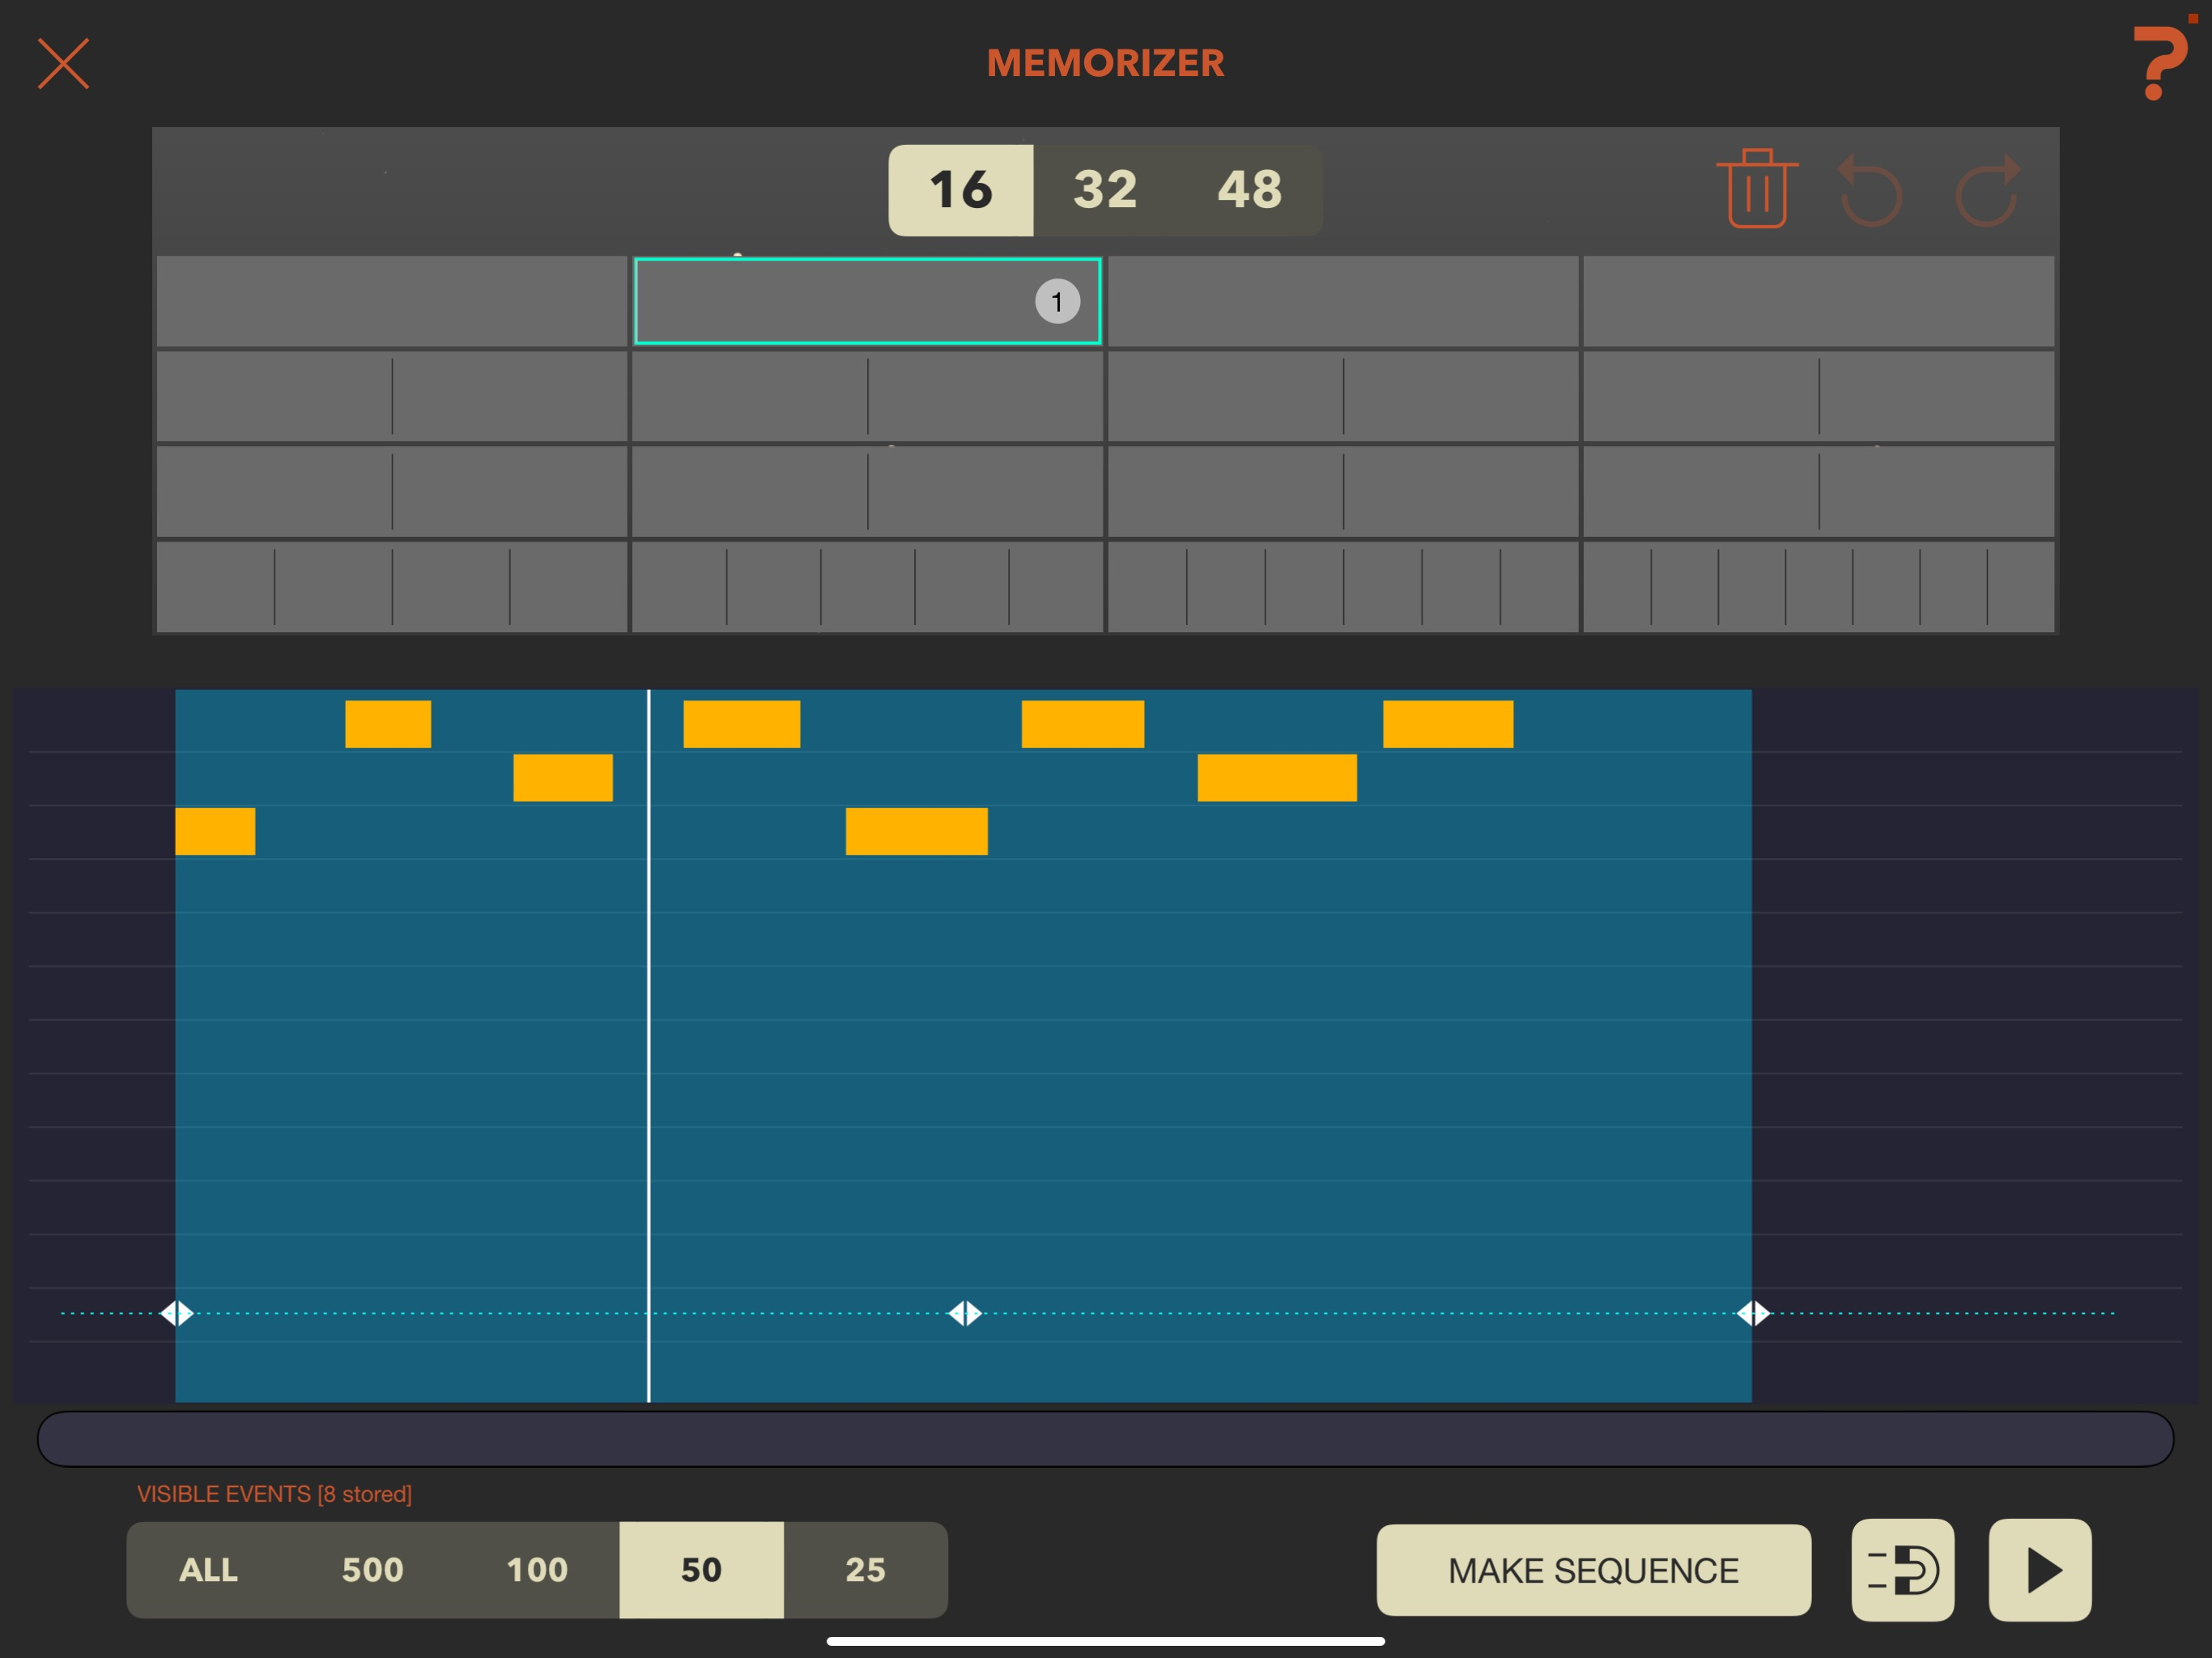Delete with the trash can icon
The image size is (2212, 1658).
click(x=1757, y=188)
